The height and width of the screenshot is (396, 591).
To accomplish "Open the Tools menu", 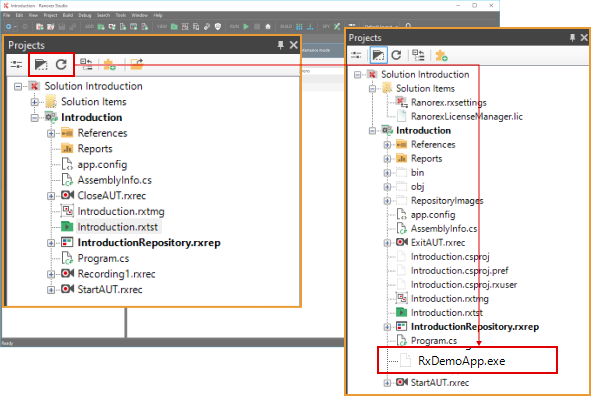I will tap(121, 15).
